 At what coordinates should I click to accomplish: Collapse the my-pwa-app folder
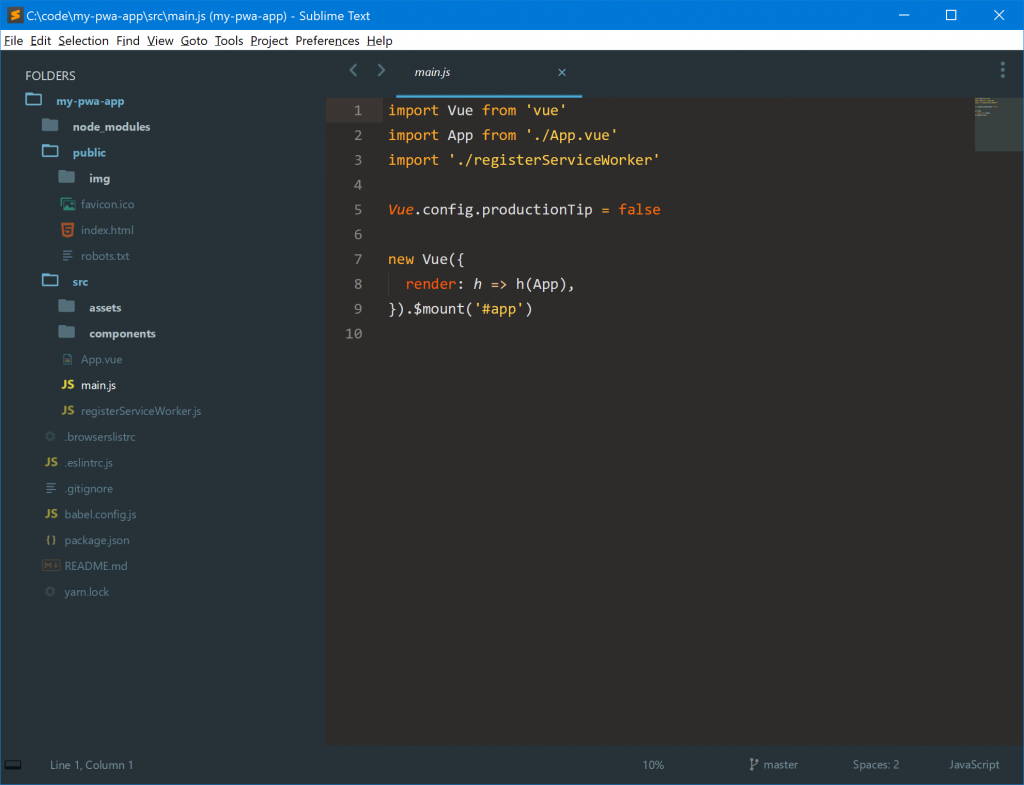click(33, 100)
